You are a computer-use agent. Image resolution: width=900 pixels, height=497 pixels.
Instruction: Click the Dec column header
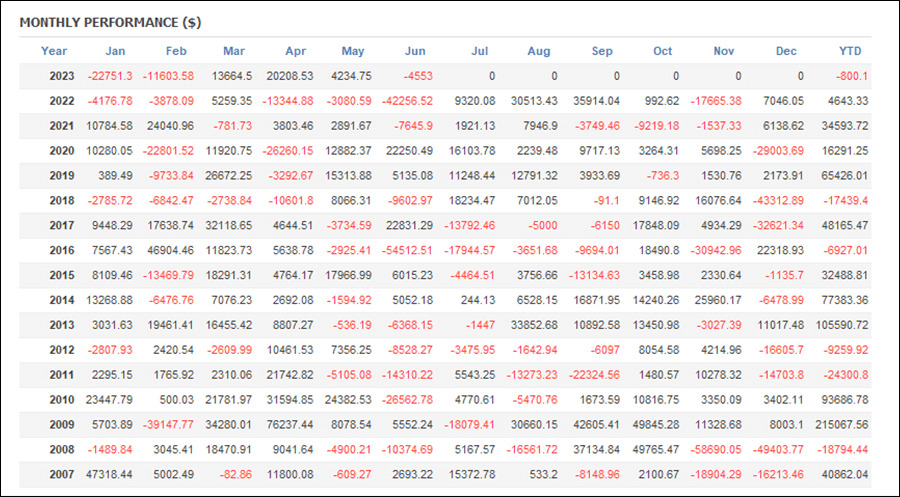pos(786,51)
